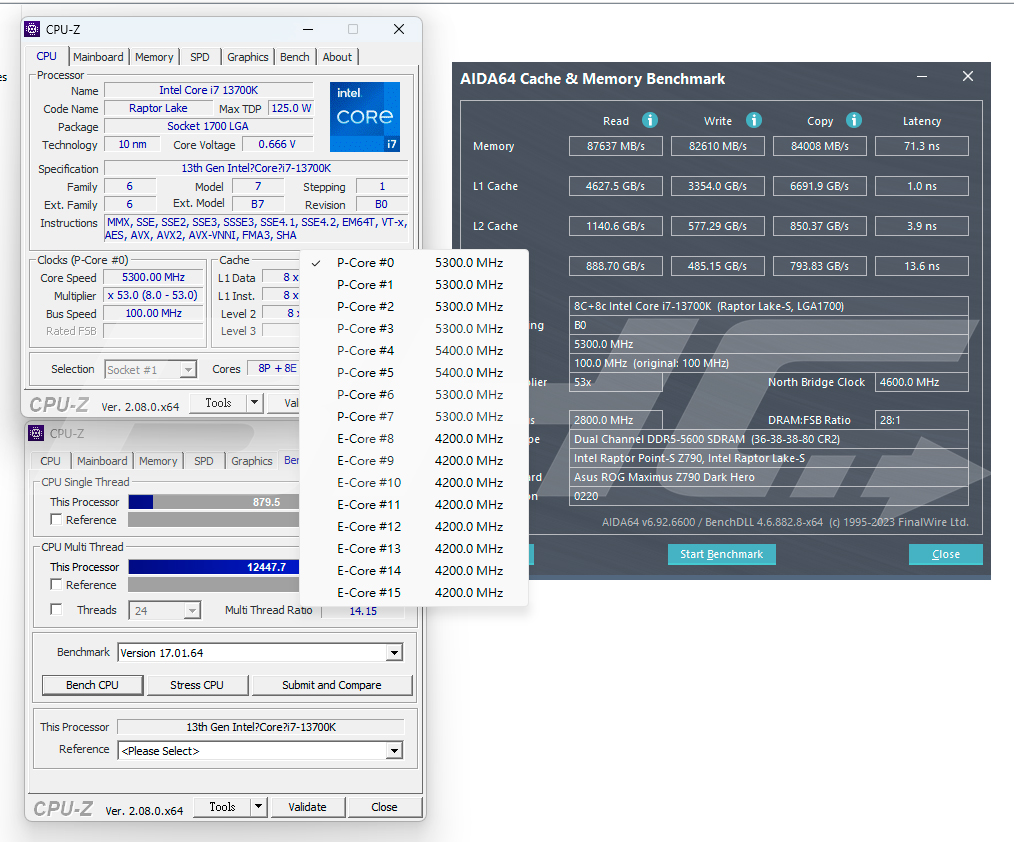The height and width of the screenshot is (842, 1014).
Task: Choose P-Core #4 from the core clock menu
Action: 415,351
